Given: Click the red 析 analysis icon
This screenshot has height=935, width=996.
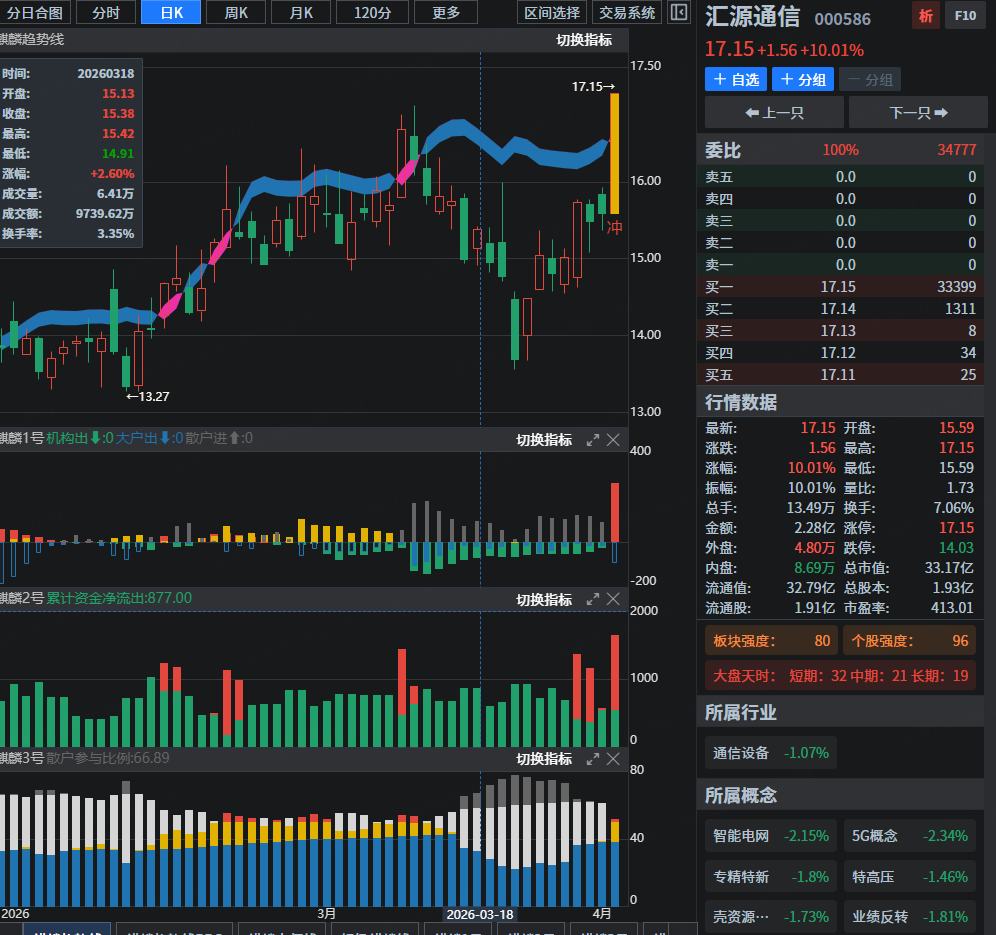Looking at the screenshot, I should 925,16.
